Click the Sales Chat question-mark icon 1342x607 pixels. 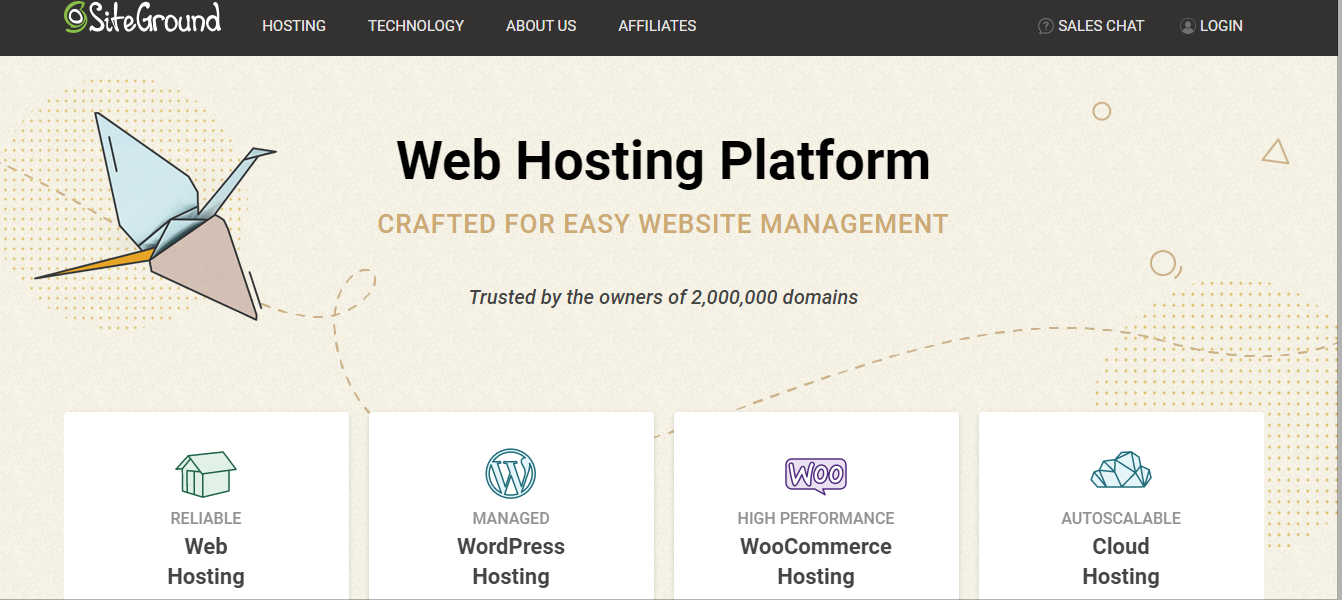(x=1046, y=26)
